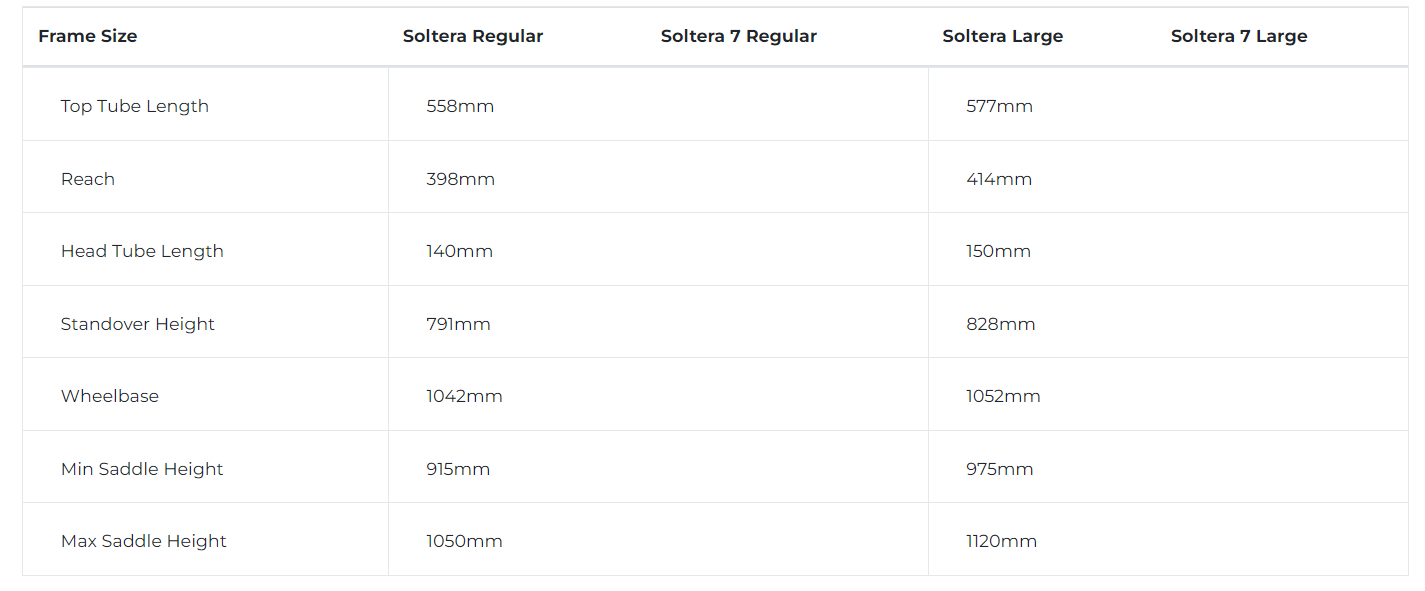This screenshot has width=1425, height=591.
Task: Click the Soltera 7 Large header
Action: point(1239,36)
